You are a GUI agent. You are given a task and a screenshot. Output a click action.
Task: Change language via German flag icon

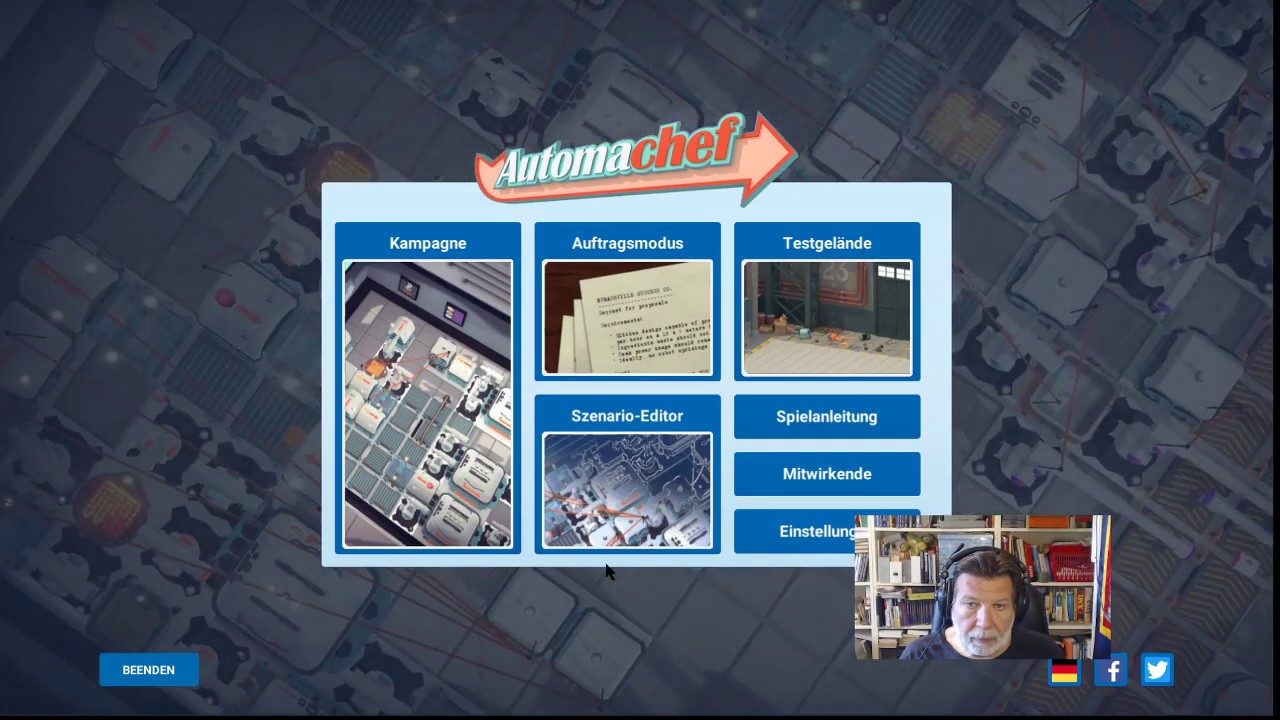point(1065,671)
